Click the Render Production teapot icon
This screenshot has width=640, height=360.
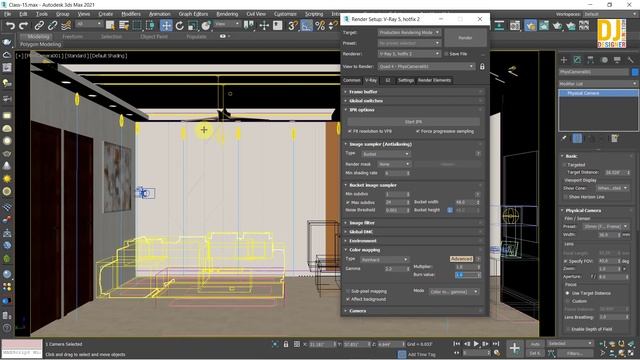[557, 26]
